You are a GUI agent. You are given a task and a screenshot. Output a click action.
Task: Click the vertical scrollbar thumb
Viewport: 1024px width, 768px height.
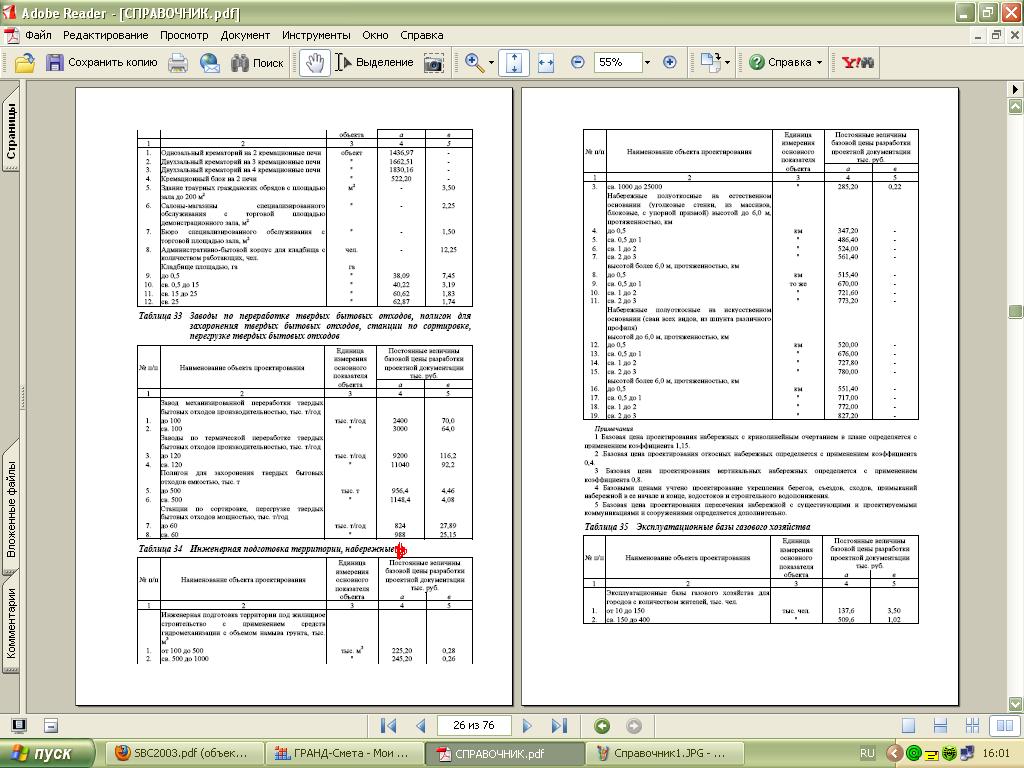click(x=1016, y=312)
